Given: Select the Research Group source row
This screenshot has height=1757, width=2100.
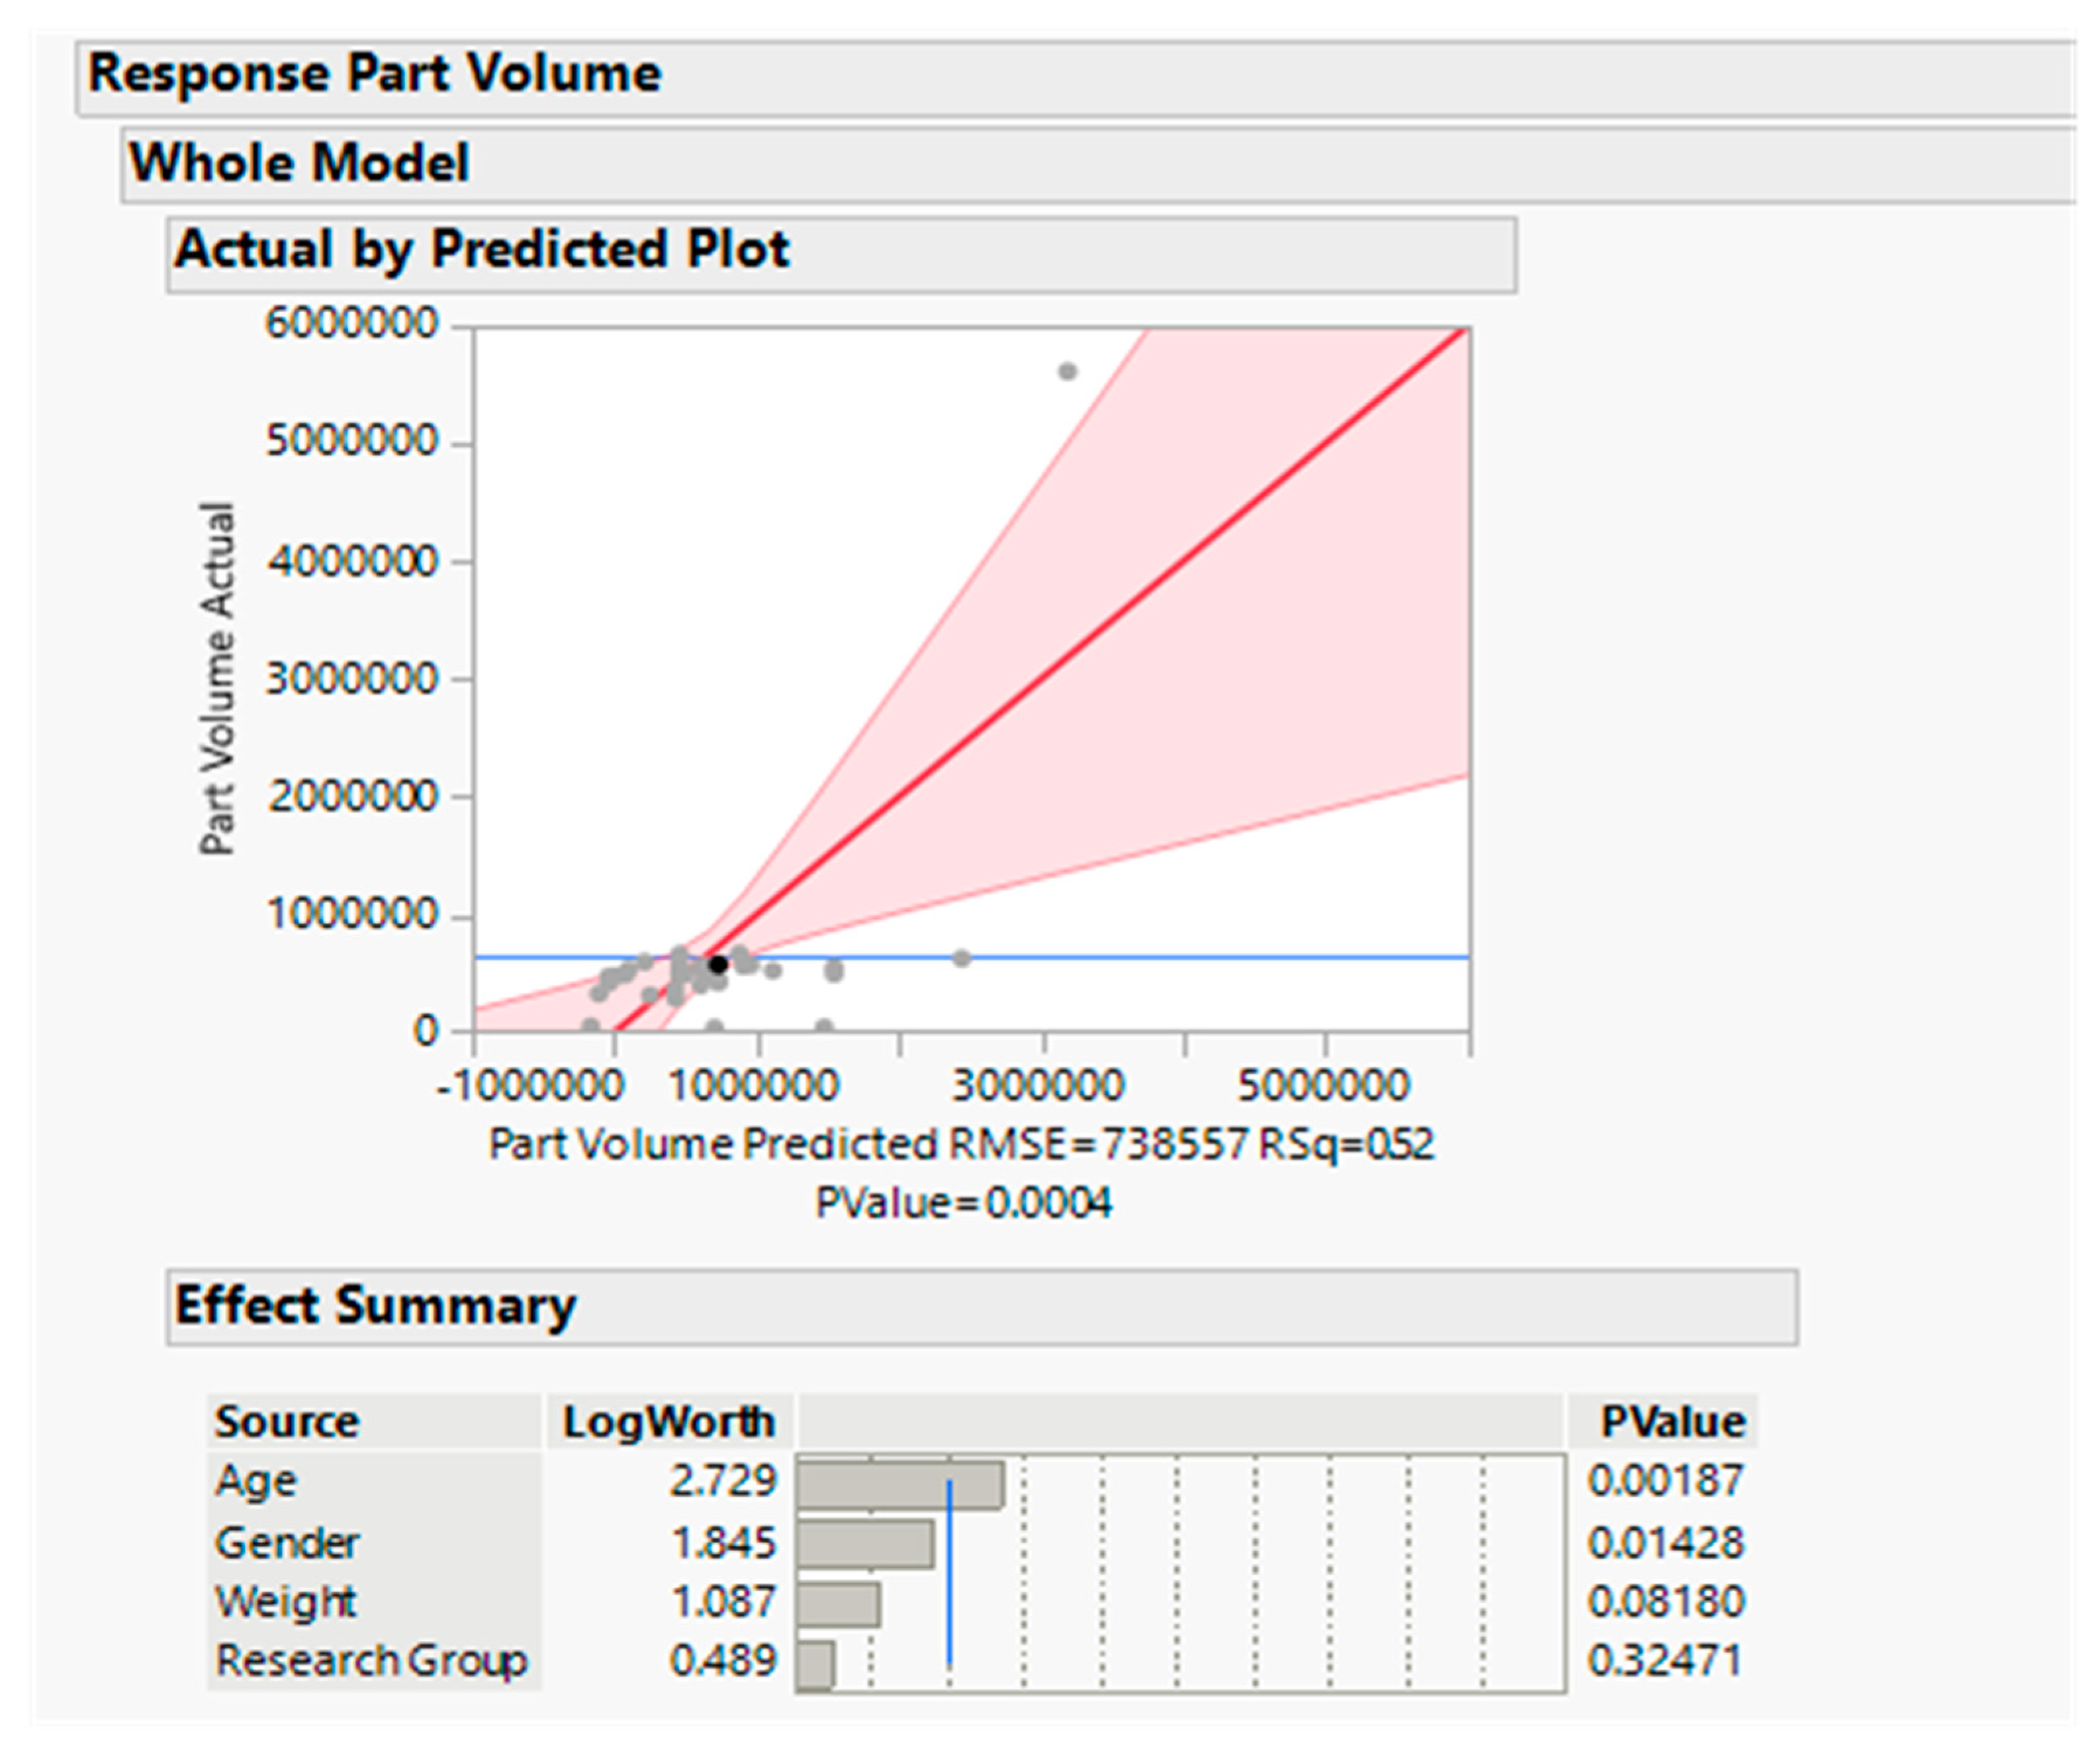Looking at the screenshot, I should tap(371, 1661).
